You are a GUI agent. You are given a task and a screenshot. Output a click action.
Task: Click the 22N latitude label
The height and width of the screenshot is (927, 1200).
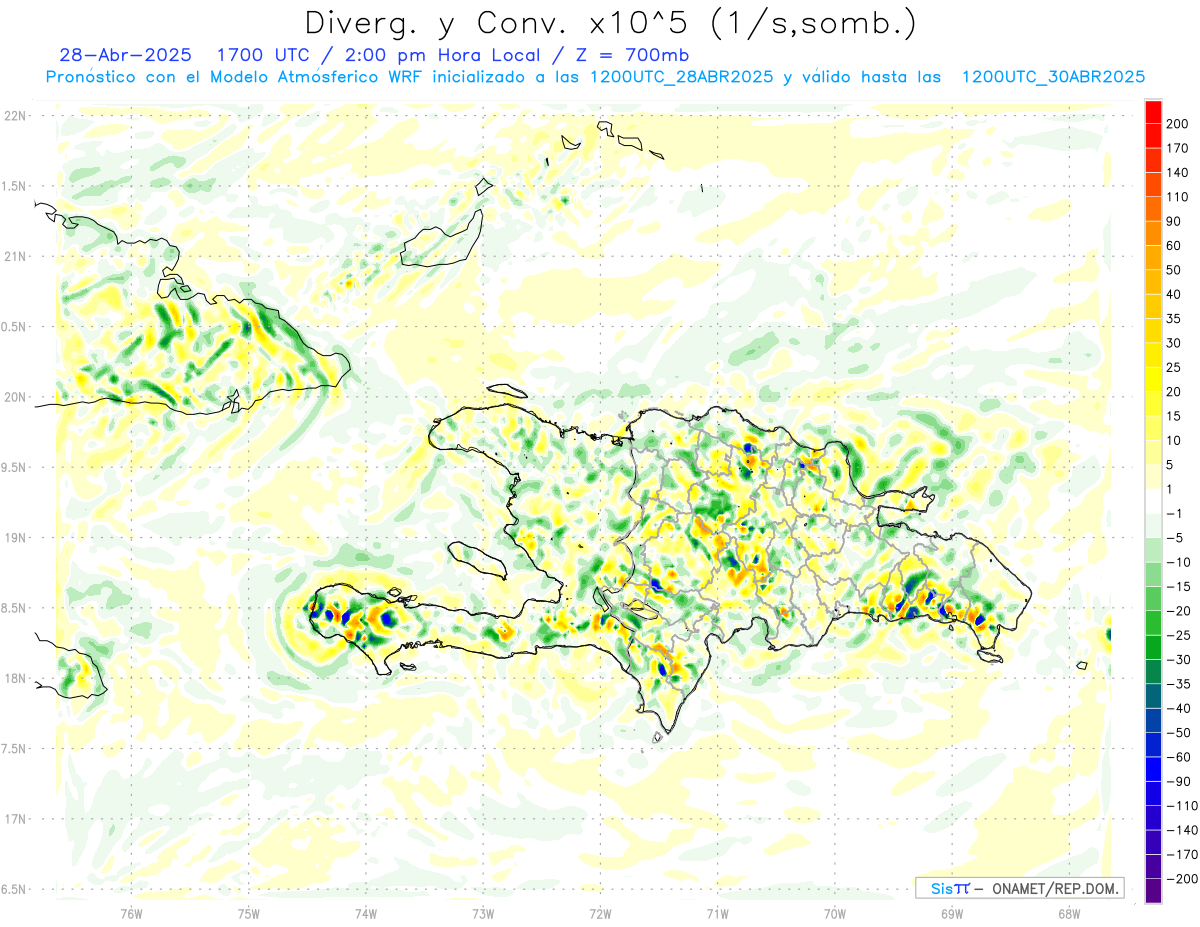pyautogui.click(x=15, y=116)
